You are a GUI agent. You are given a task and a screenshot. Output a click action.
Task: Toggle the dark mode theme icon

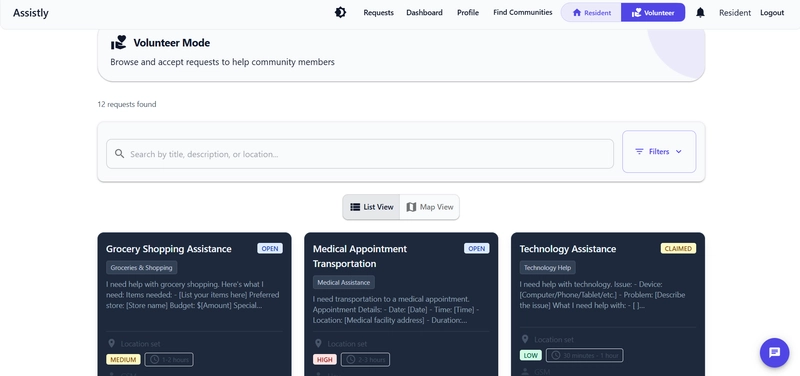tap(340, 13)
